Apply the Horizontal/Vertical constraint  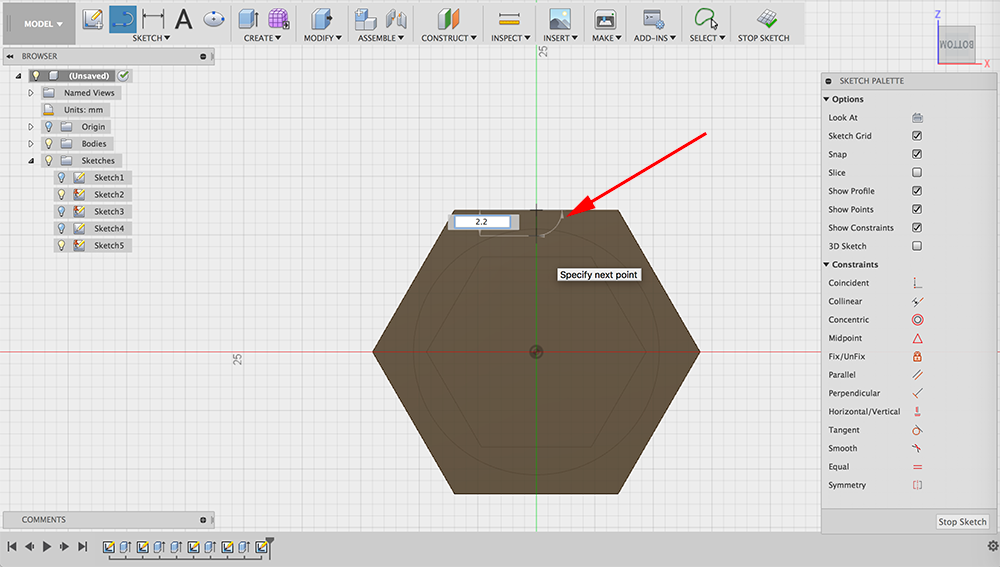917,411
